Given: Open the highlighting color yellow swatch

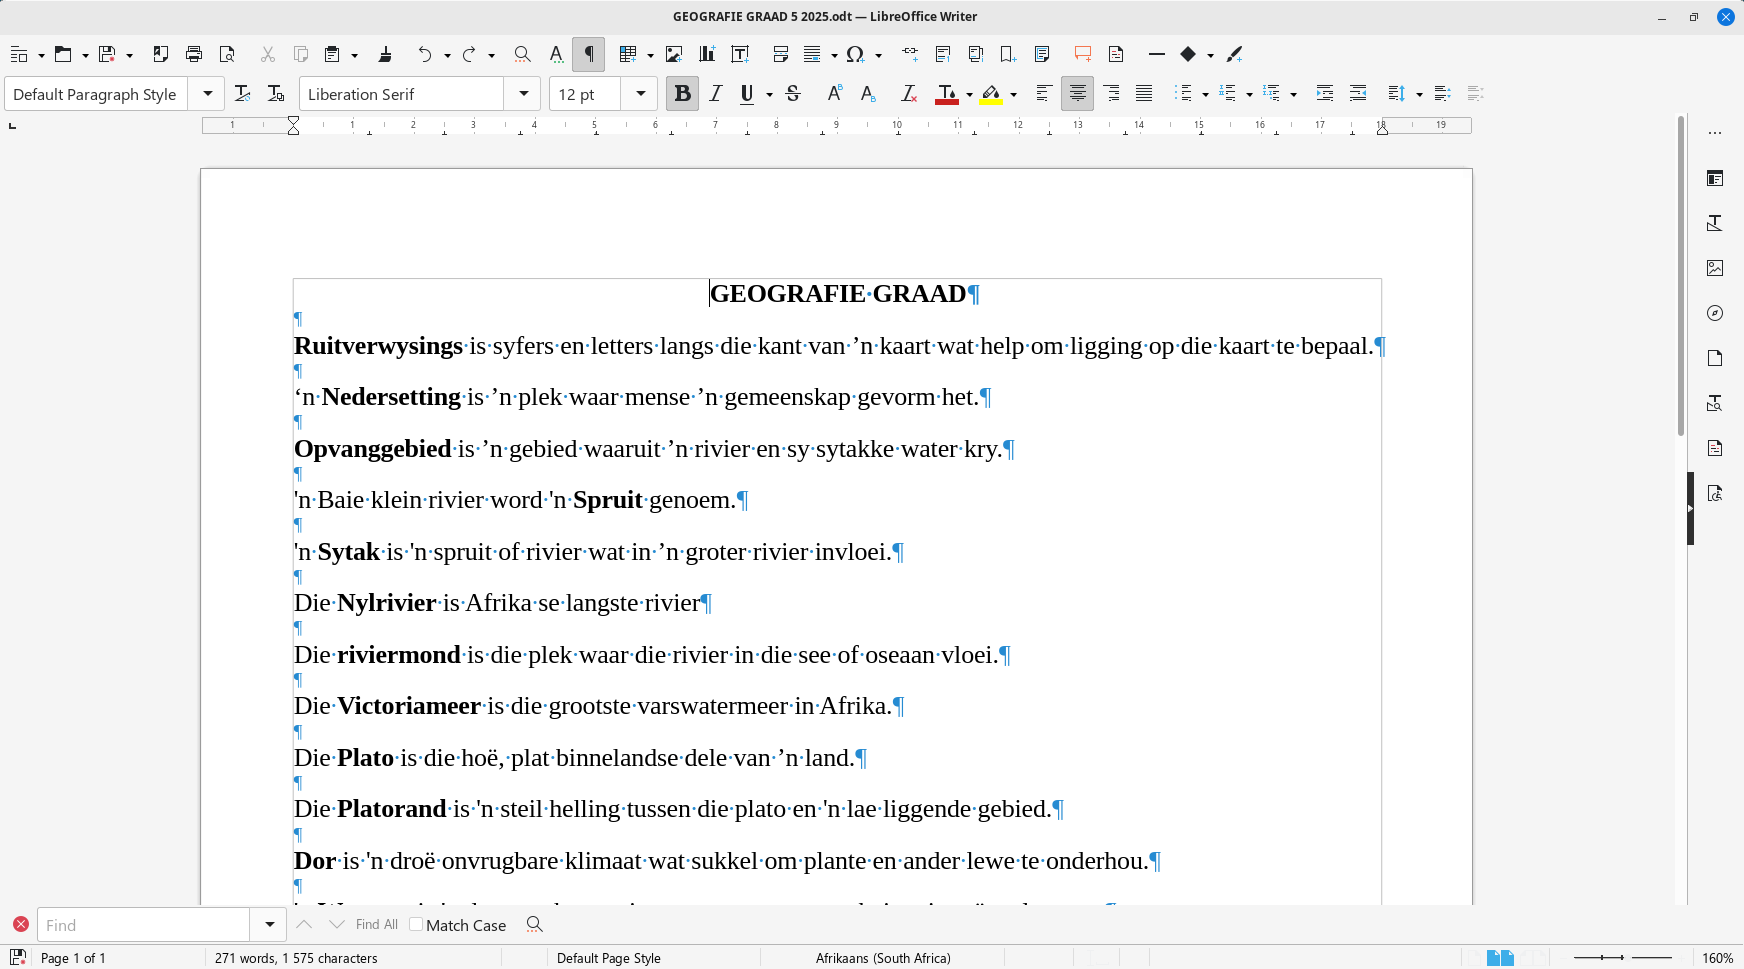Looking at the screenshot, I should pos(991,94).
